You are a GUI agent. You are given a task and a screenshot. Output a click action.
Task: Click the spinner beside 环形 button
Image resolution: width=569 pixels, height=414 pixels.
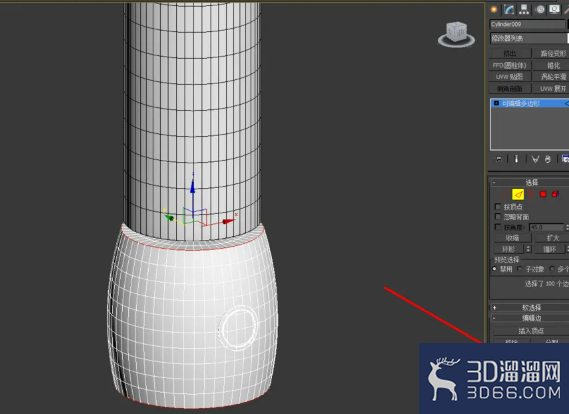click(528, 249)
